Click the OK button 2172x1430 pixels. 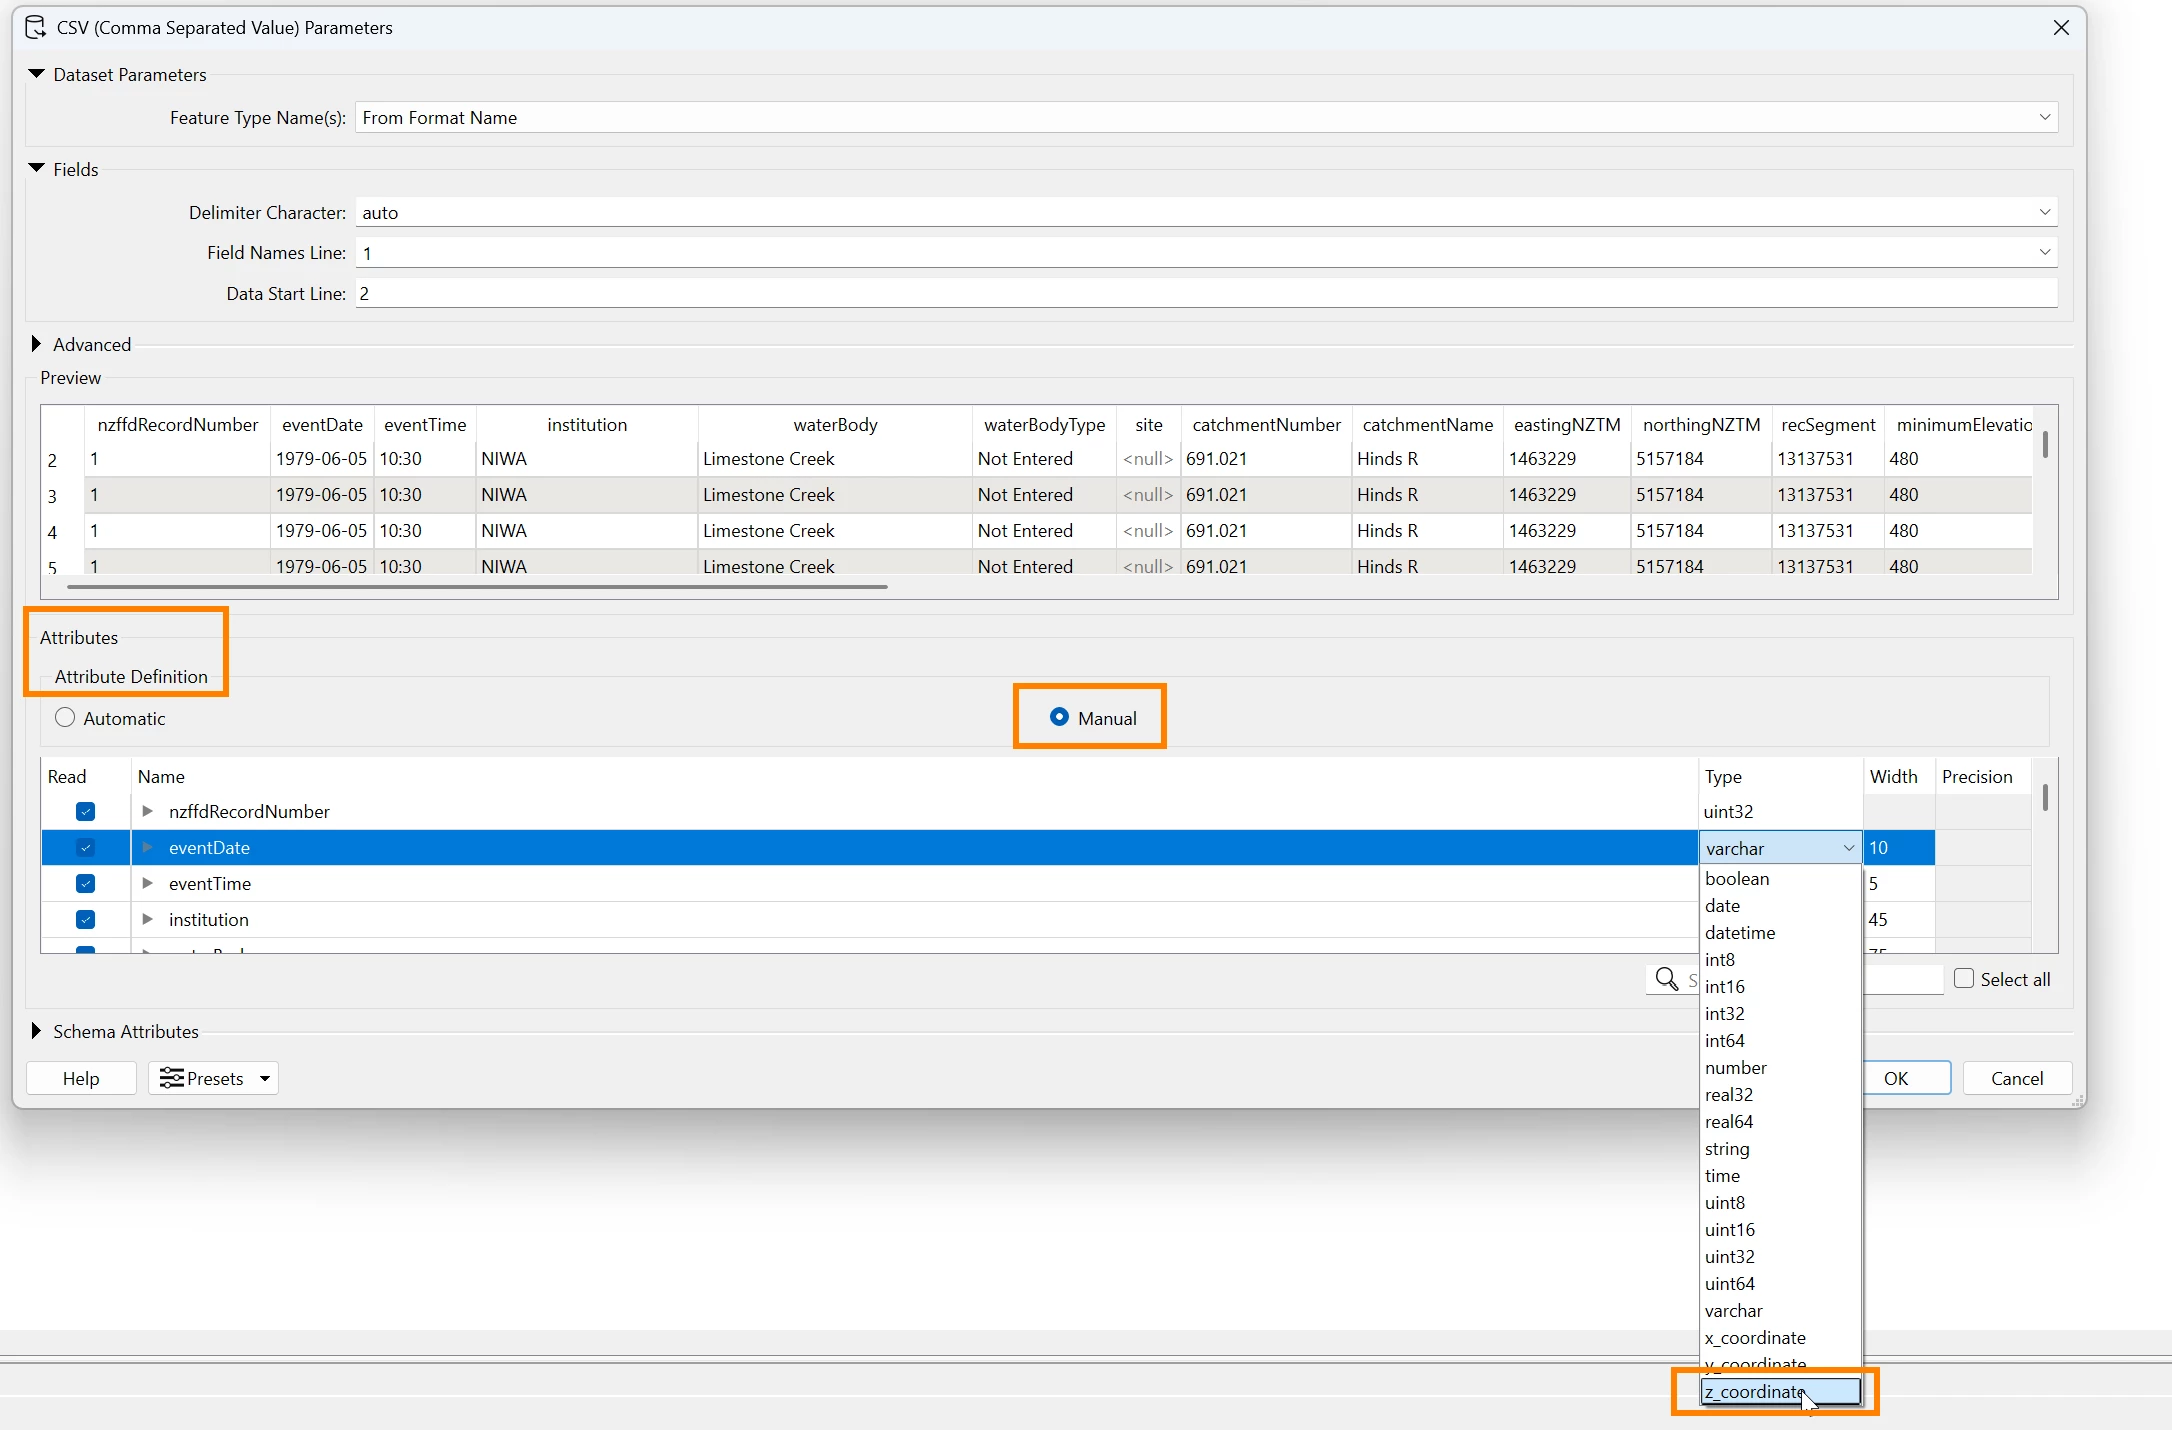tap(1895, 1078)
